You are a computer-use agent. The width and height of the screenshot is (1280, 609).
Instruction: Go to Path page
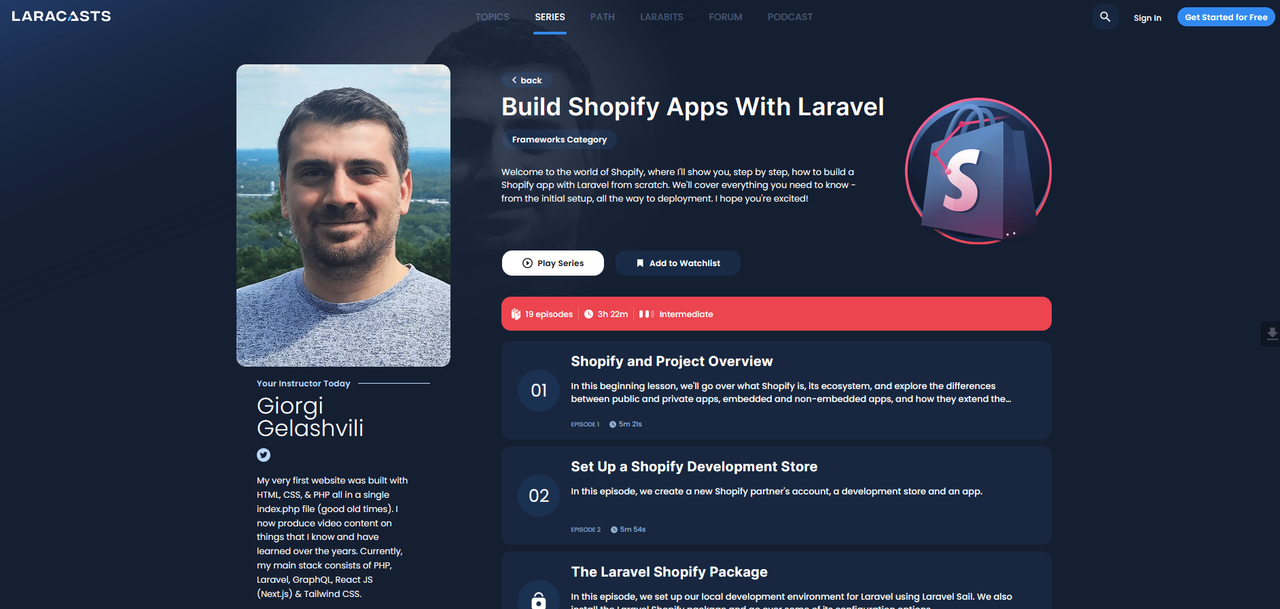602,17
